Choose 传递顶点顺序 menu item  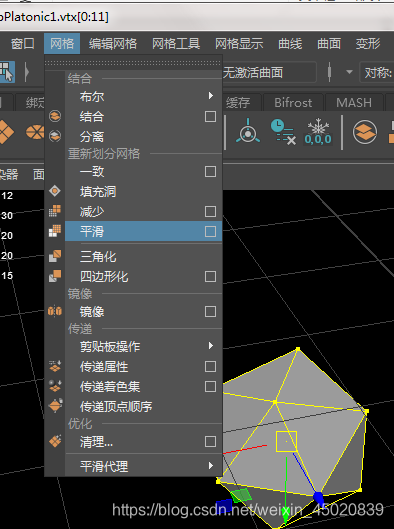coord(143,407)
